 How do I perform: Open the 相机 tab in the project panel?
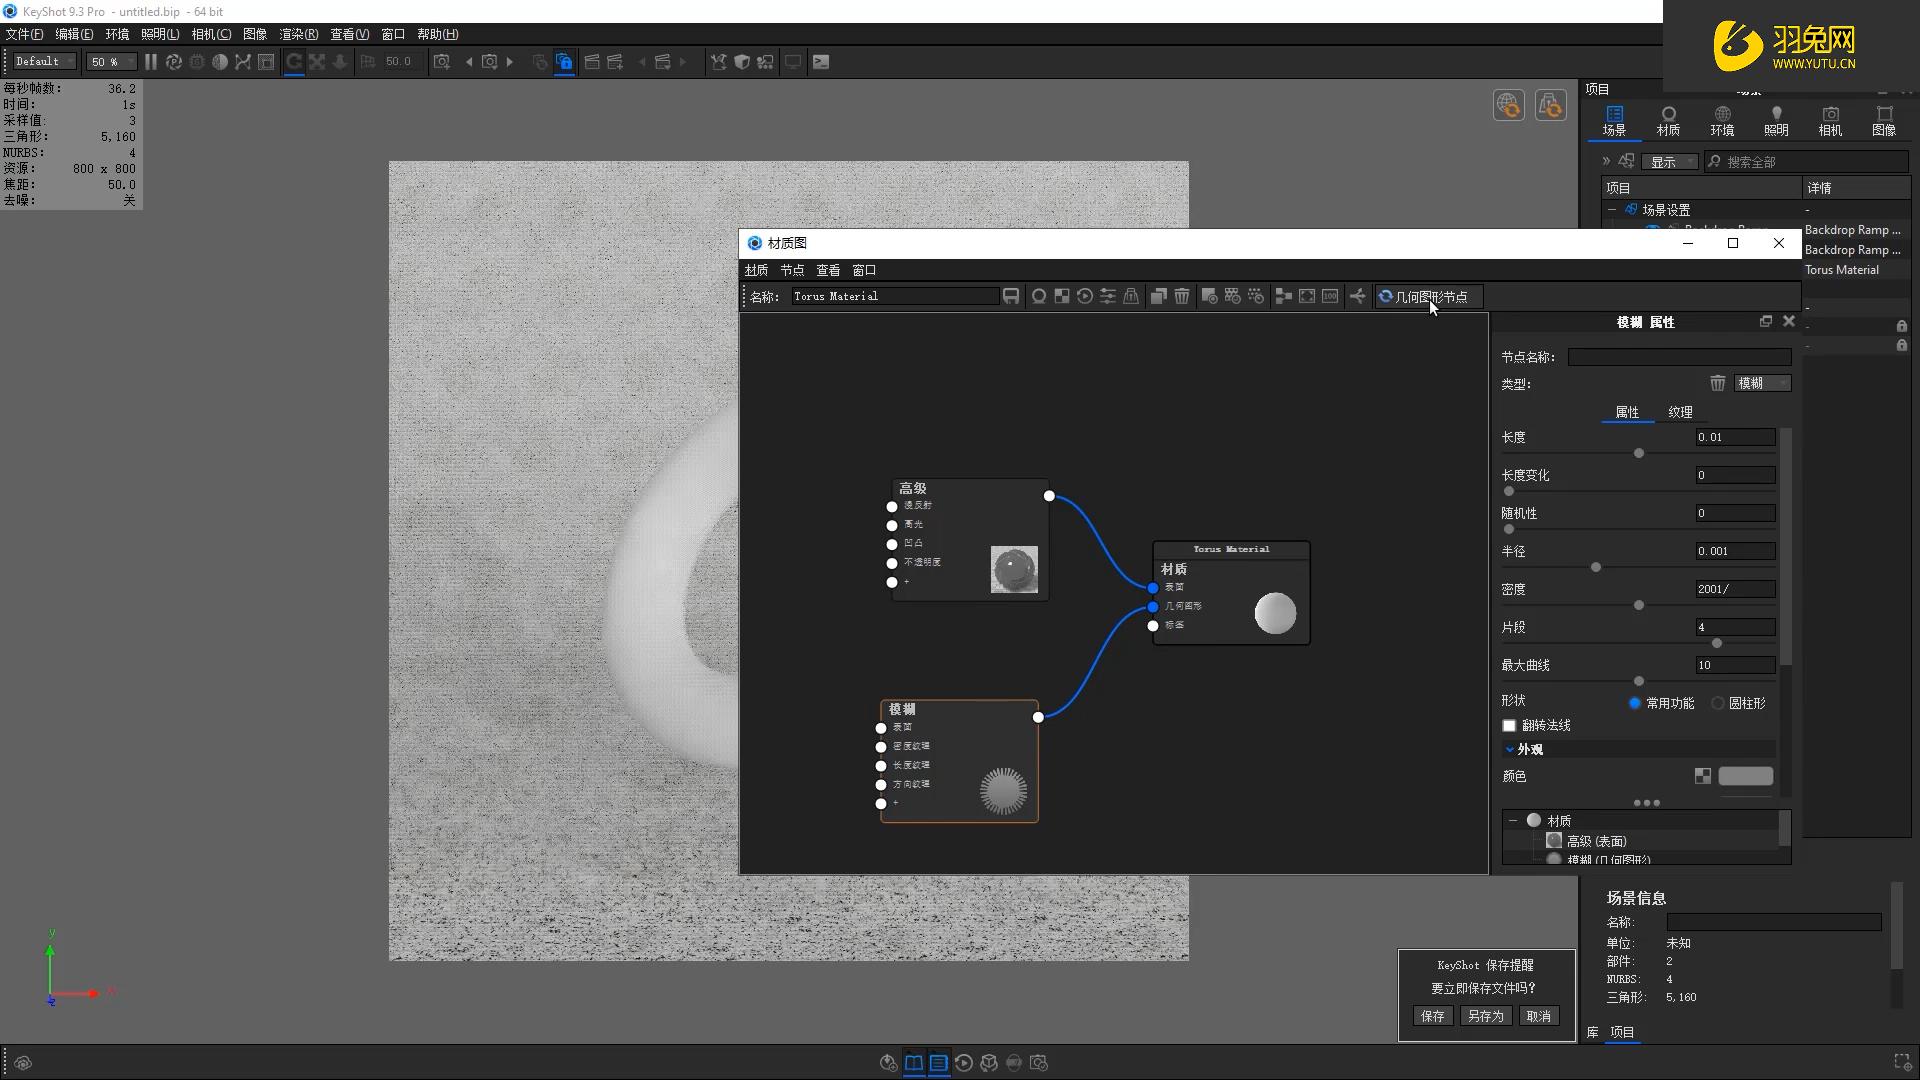point(1830,120)
